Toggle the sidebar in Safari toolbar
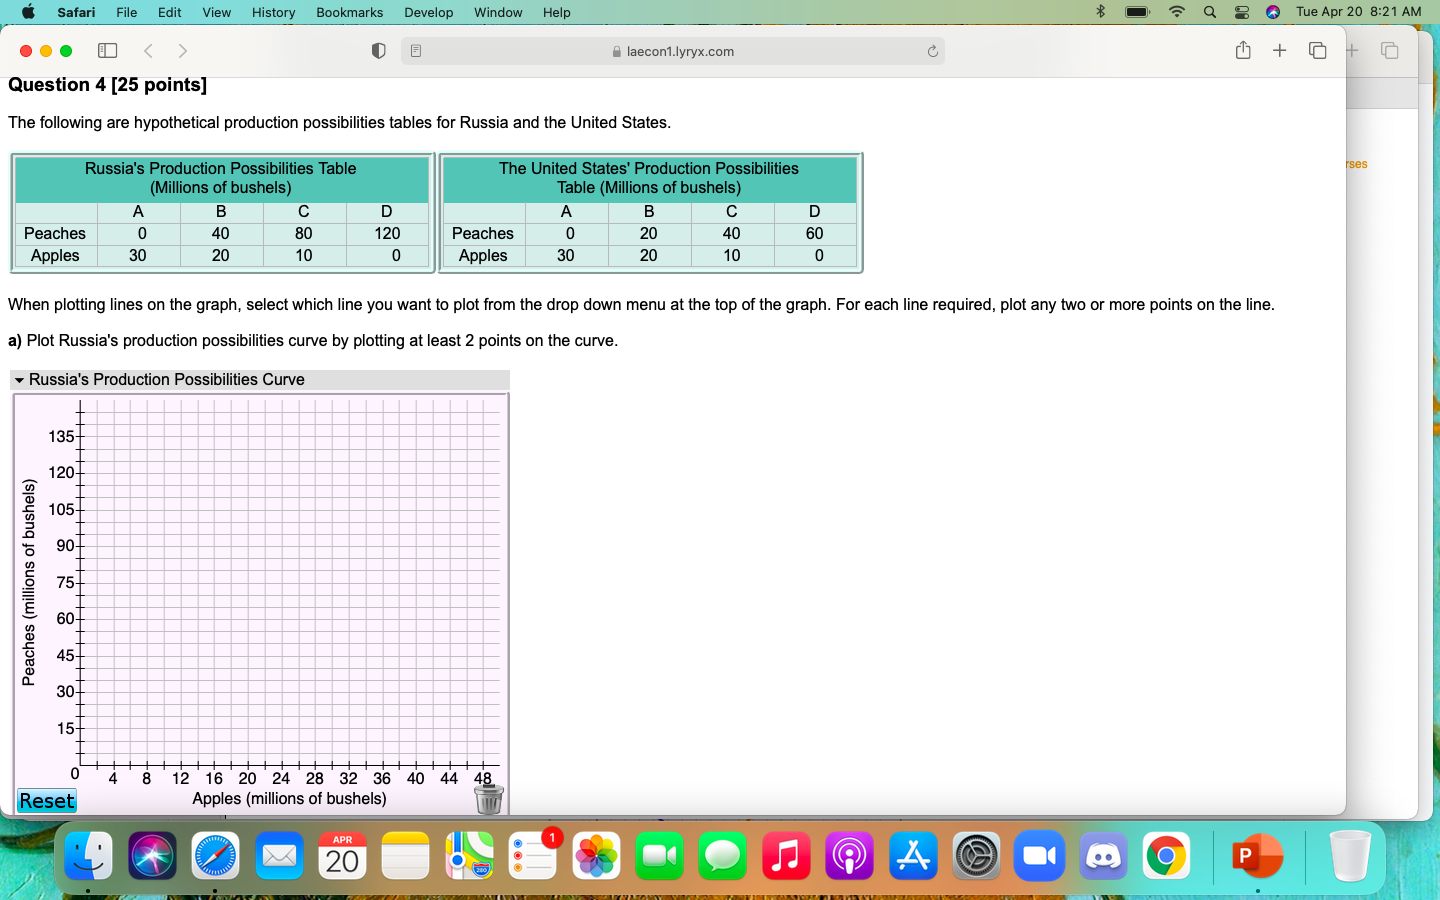Image resolution: width=1440 pixels, height=900 pixels. click(107, 50)
